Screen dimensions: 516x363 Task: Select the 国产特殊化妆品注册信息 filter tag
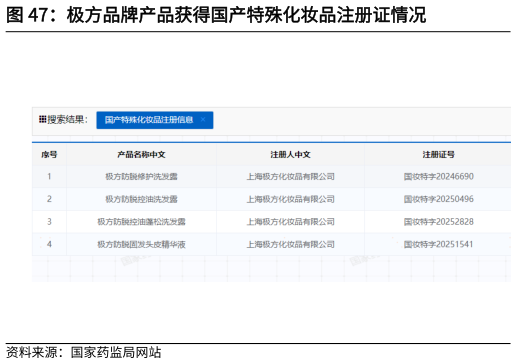155,120
